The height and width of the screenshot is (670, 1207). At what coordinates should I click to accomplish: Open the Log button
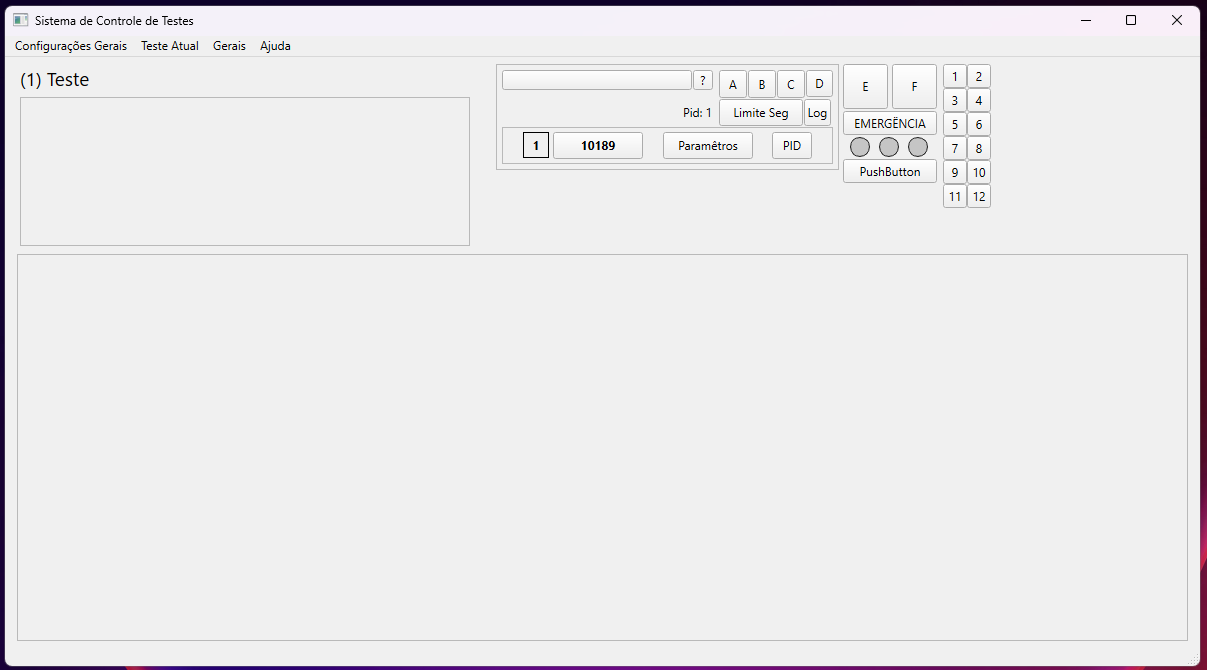coord(817,113)
